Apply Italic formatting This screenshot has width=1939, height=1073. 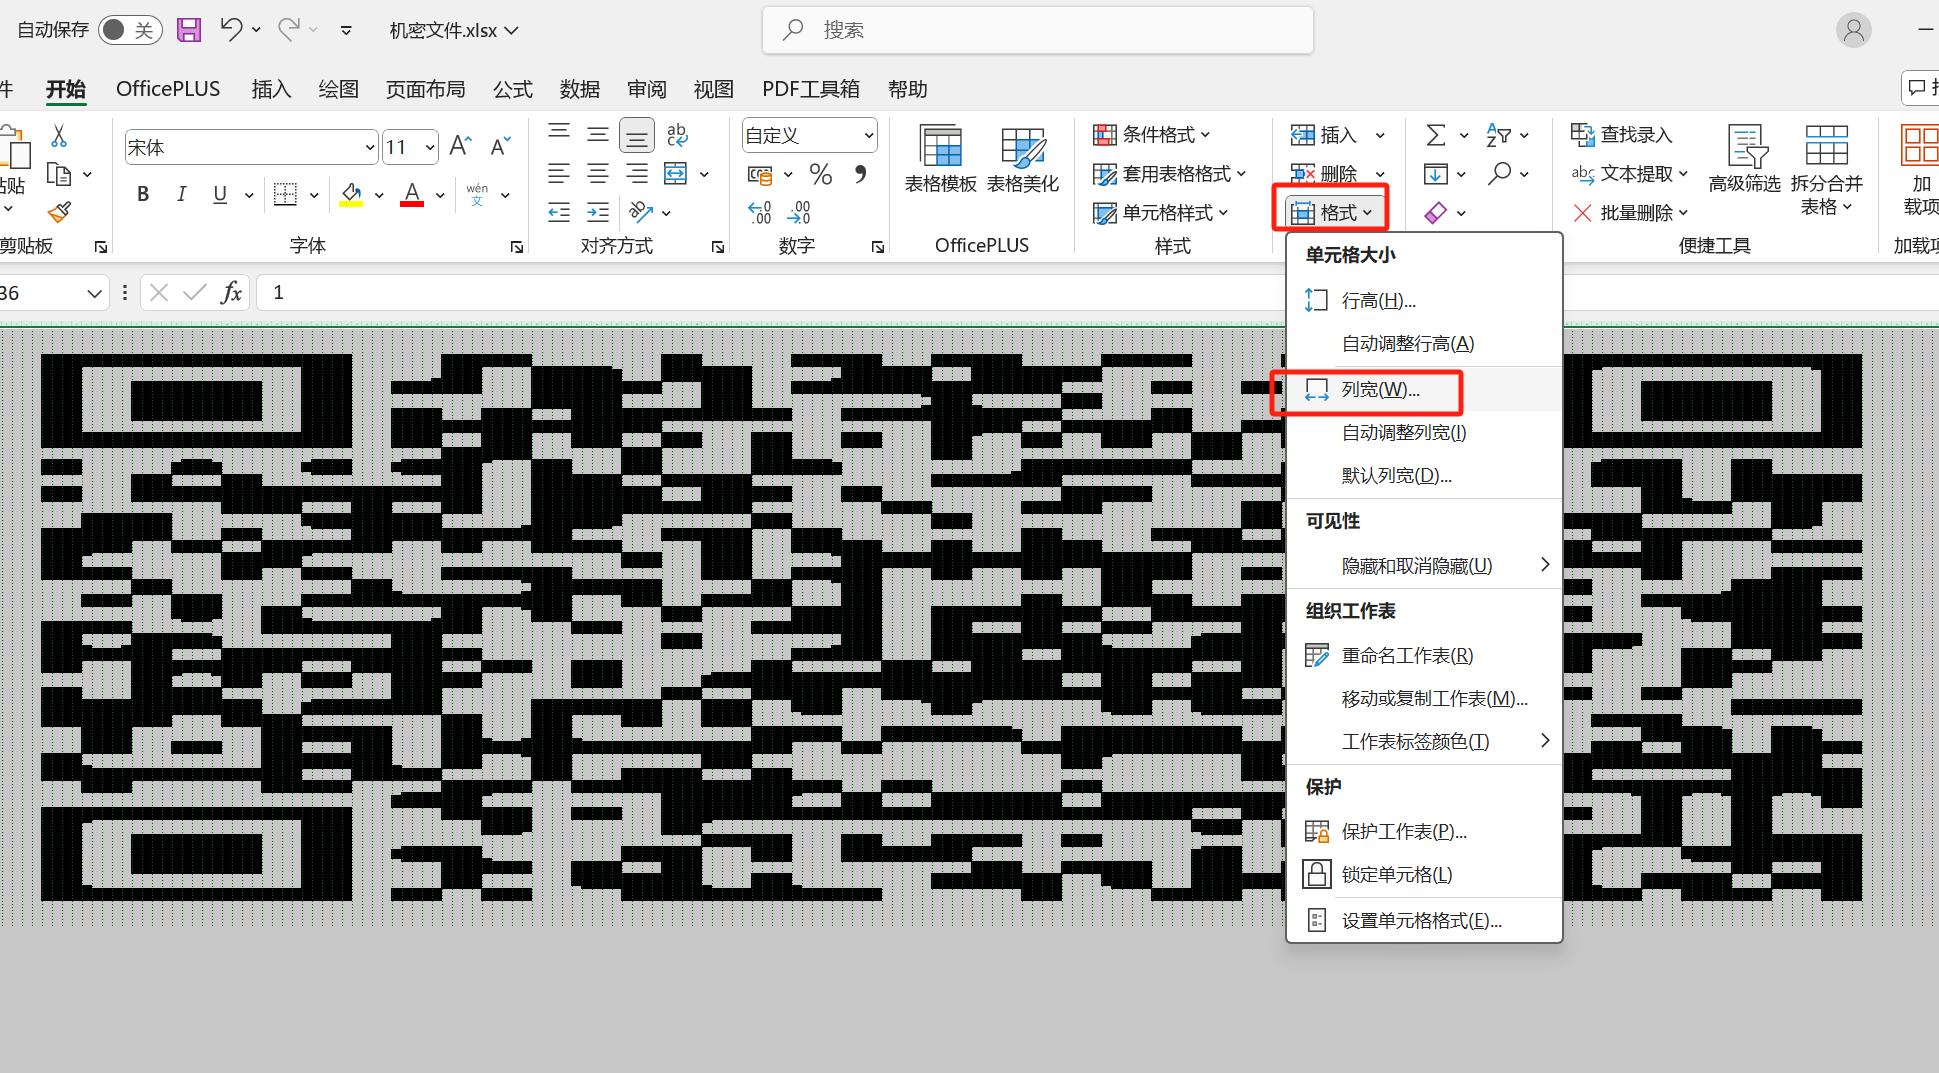pyautogui.click(x=181, y=194)
